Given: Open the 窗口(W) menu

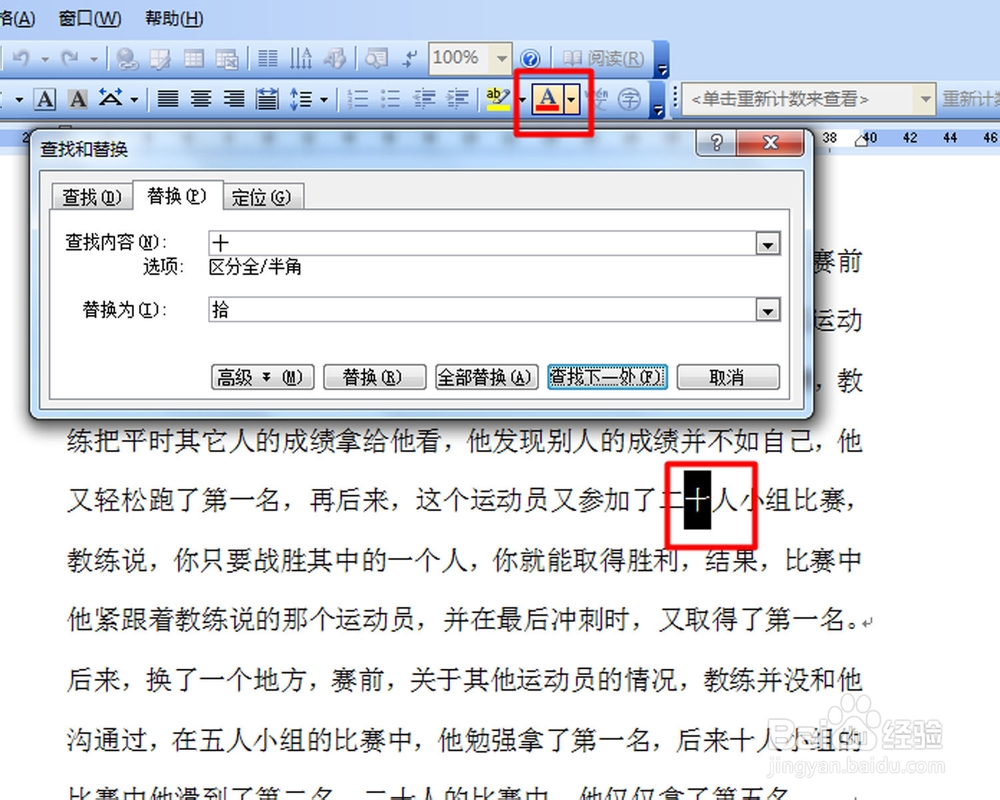Looking at the screenshot, I should [89, 19].
